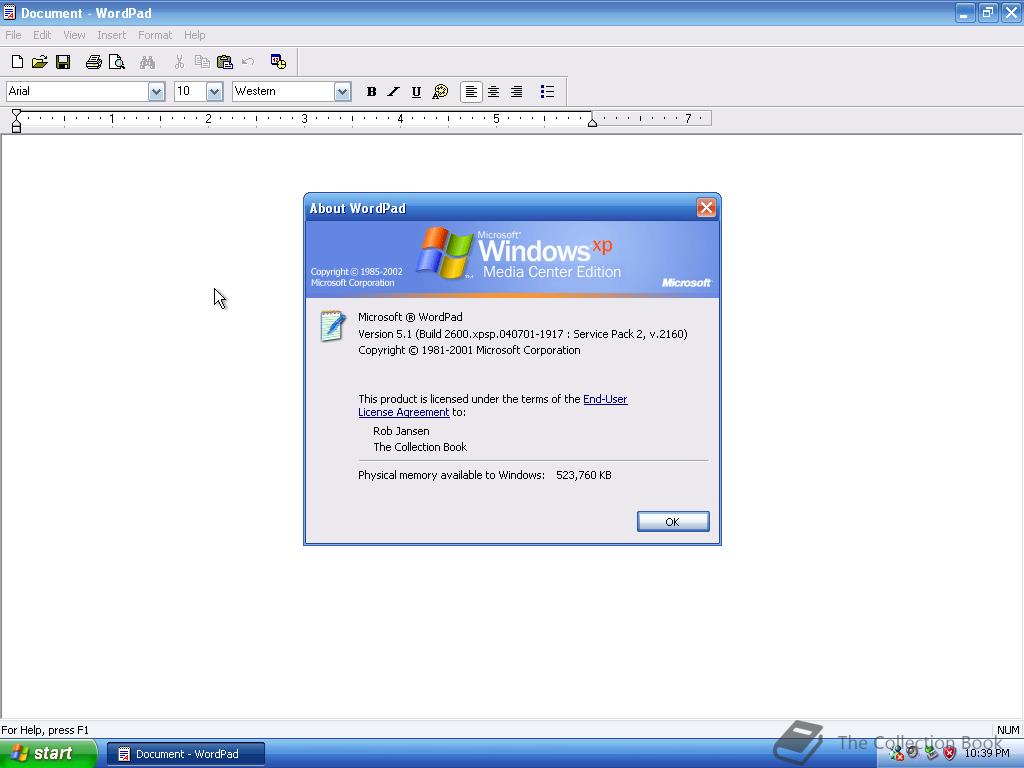Viewport: 1024px width, 768px height.
Task: Click the Paste clipboard icon
Action: point(225,62)
